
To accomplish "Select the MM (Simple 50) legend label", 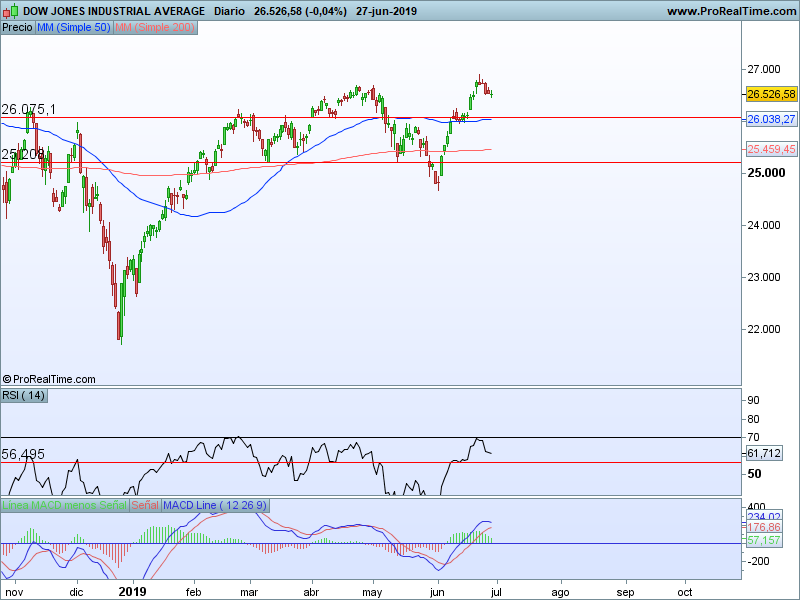I will coord(73,28).
